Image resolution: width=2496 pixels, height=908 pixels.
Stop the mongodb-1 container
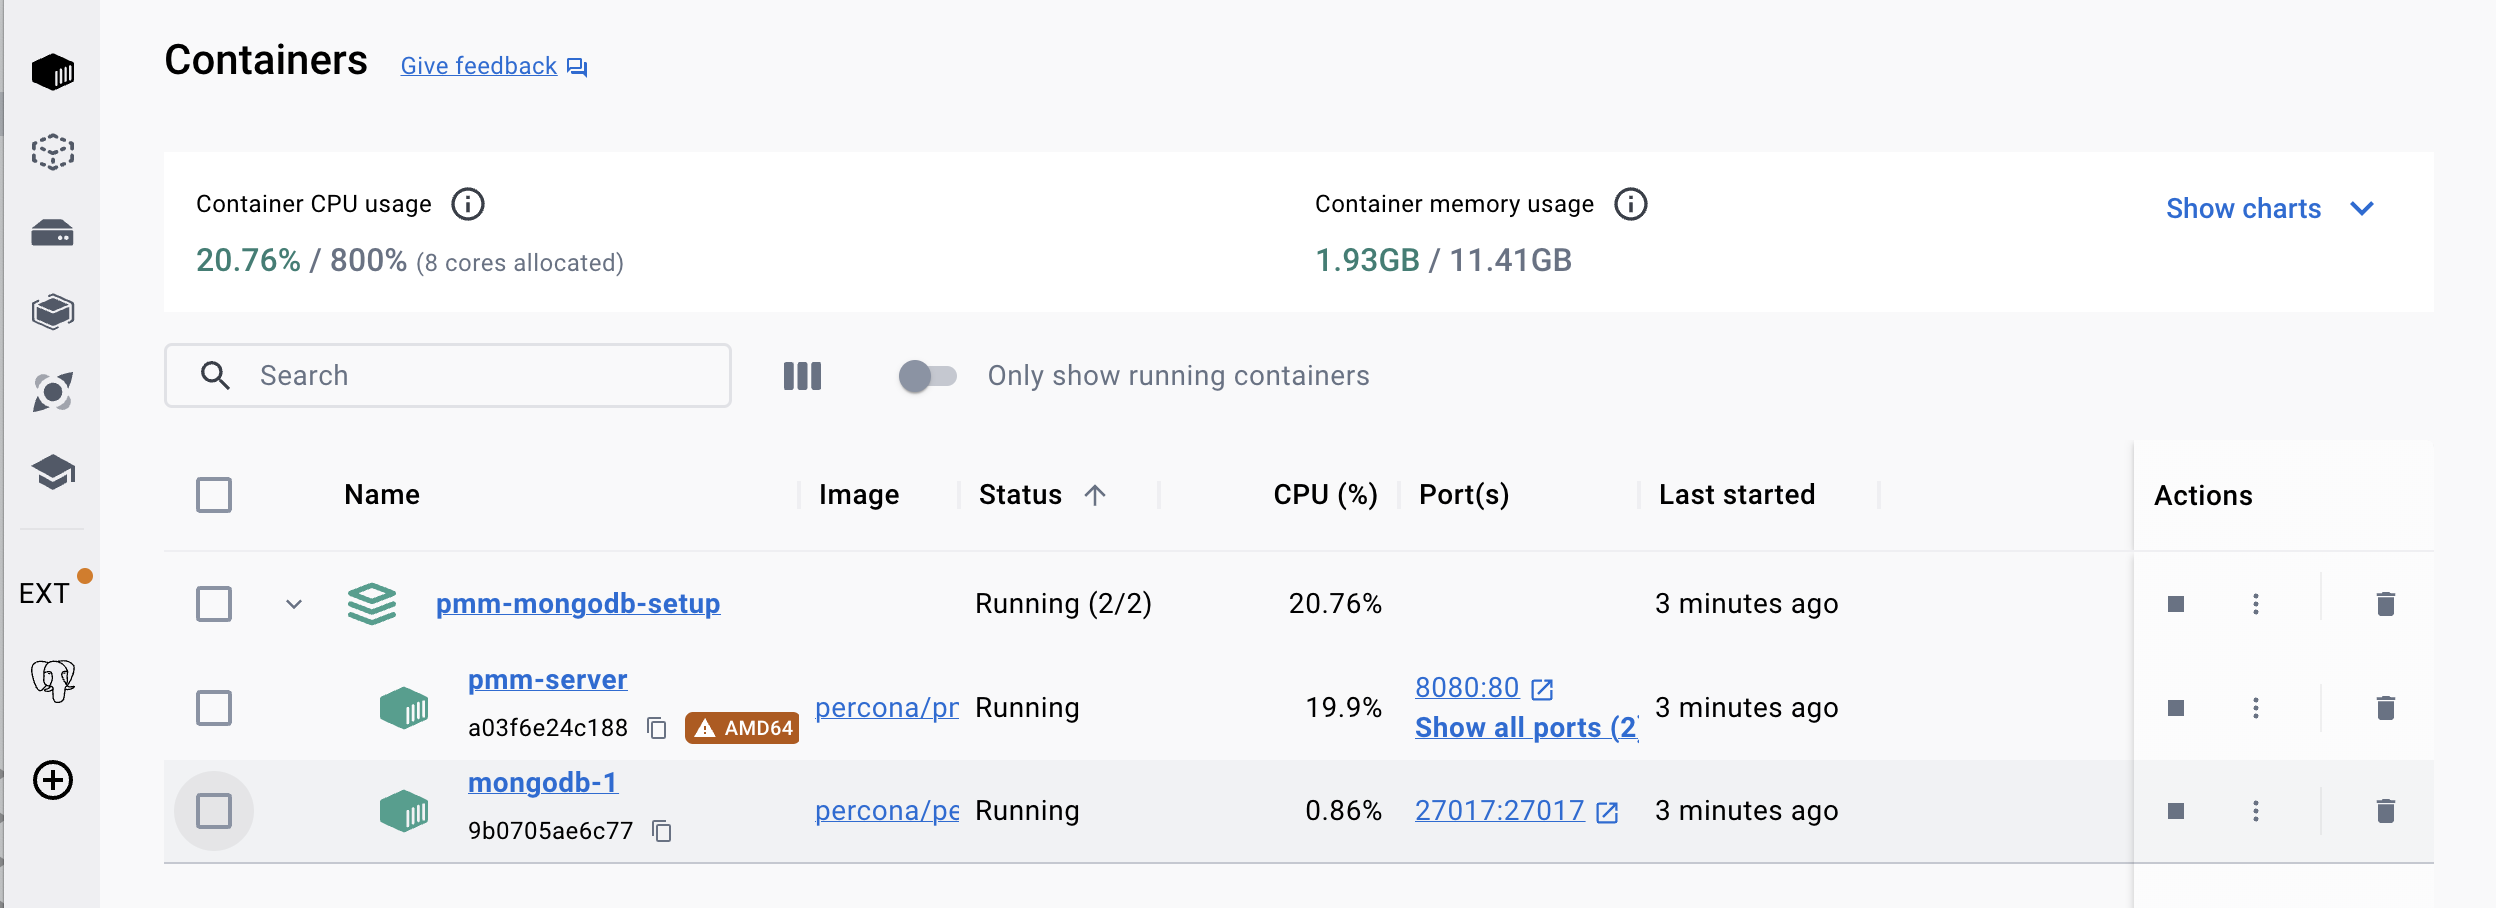[x=2176, y=811]
